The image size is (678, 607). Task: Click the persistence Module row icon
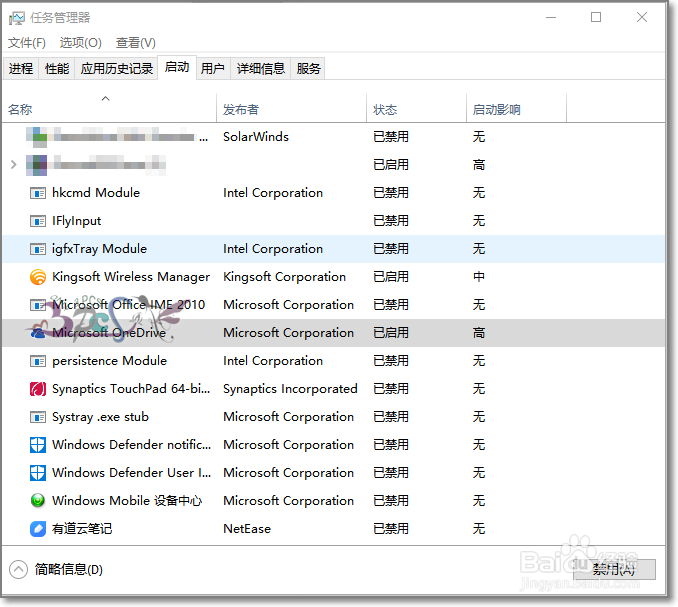click(38, 361)
